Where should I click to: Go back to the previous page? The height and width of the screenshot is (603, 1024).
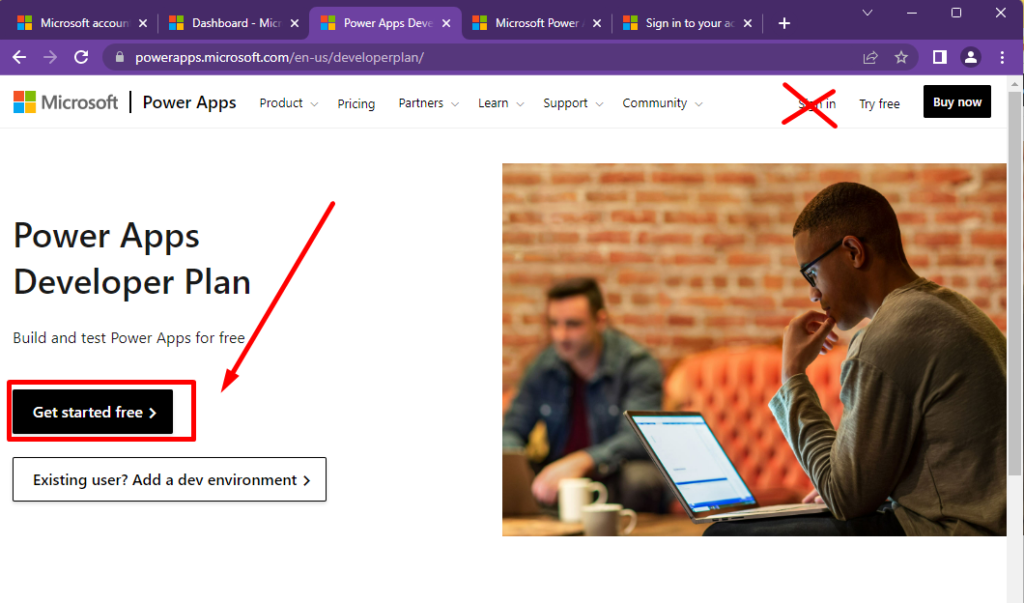[20, 57]
